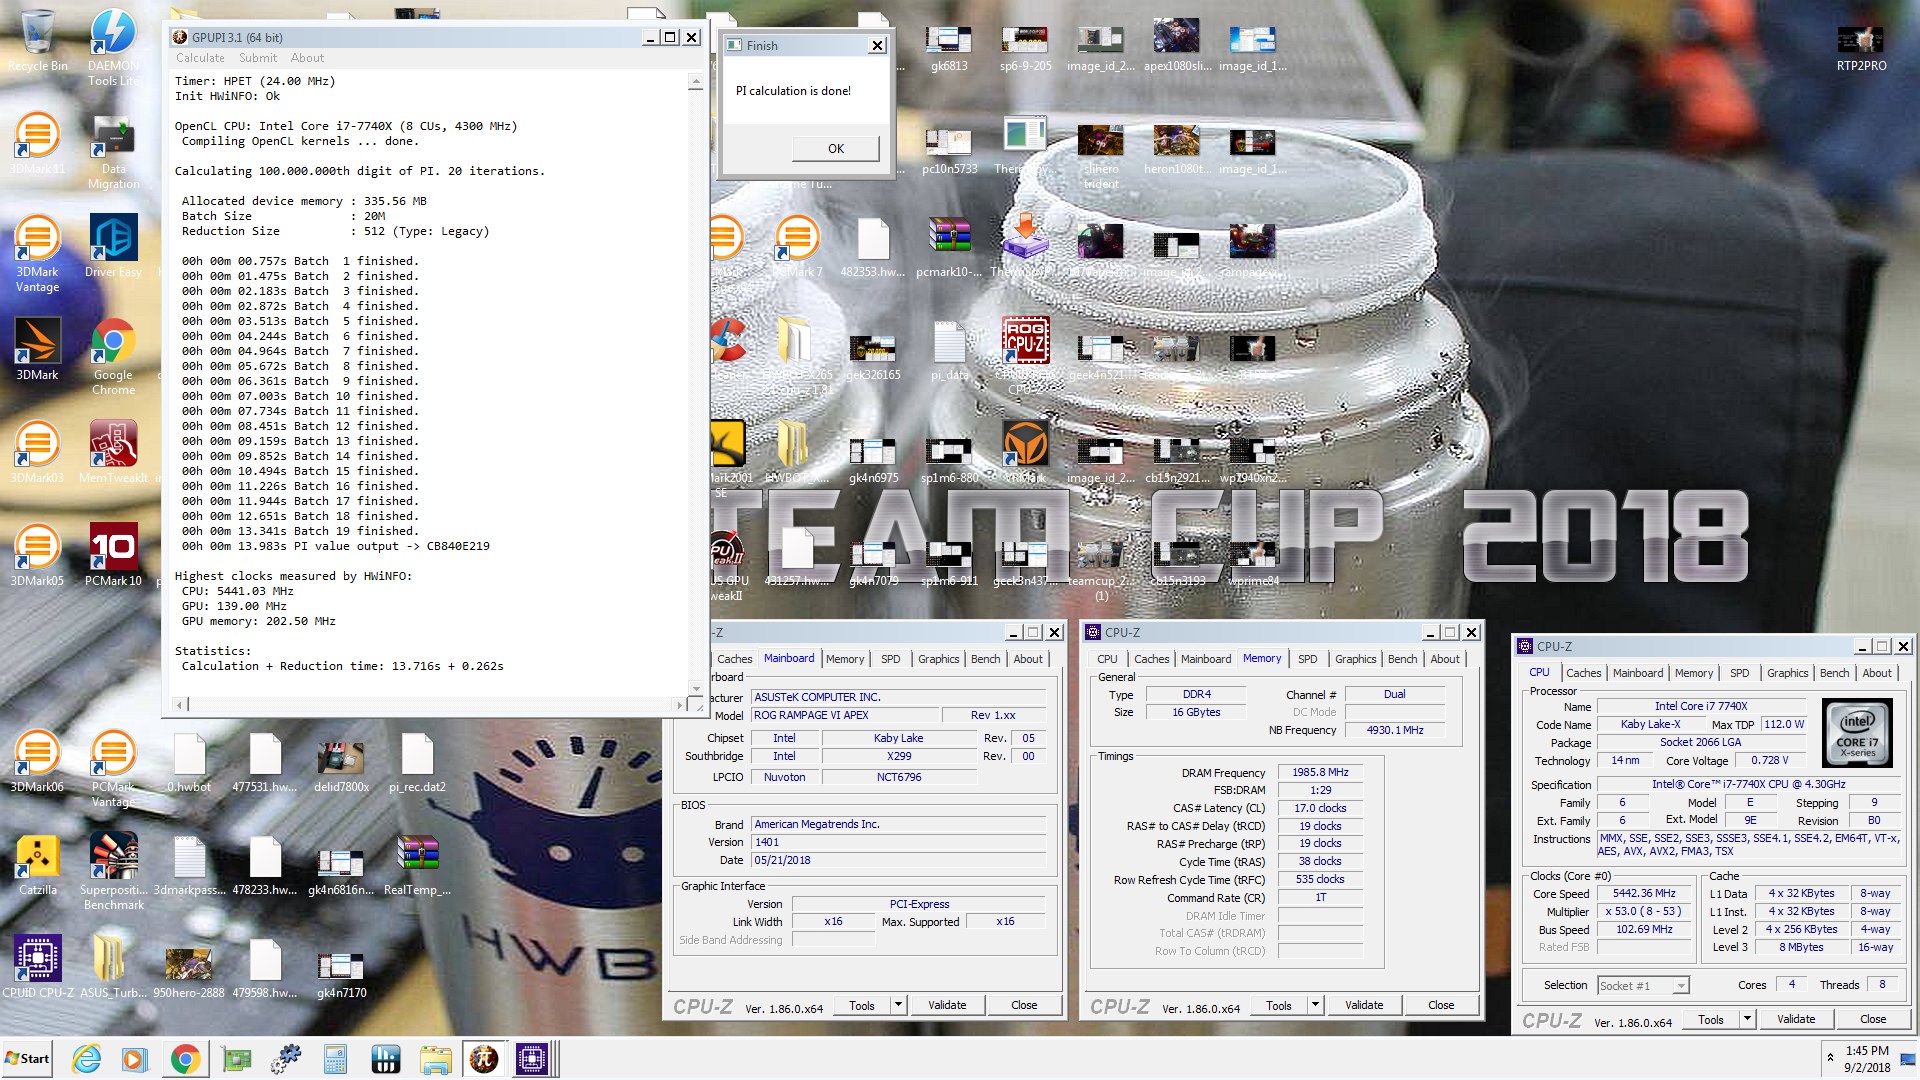1920x1080 pixels.
Task: Switch to CPU-Z taskbar icon
Action: coord(532,1059)
